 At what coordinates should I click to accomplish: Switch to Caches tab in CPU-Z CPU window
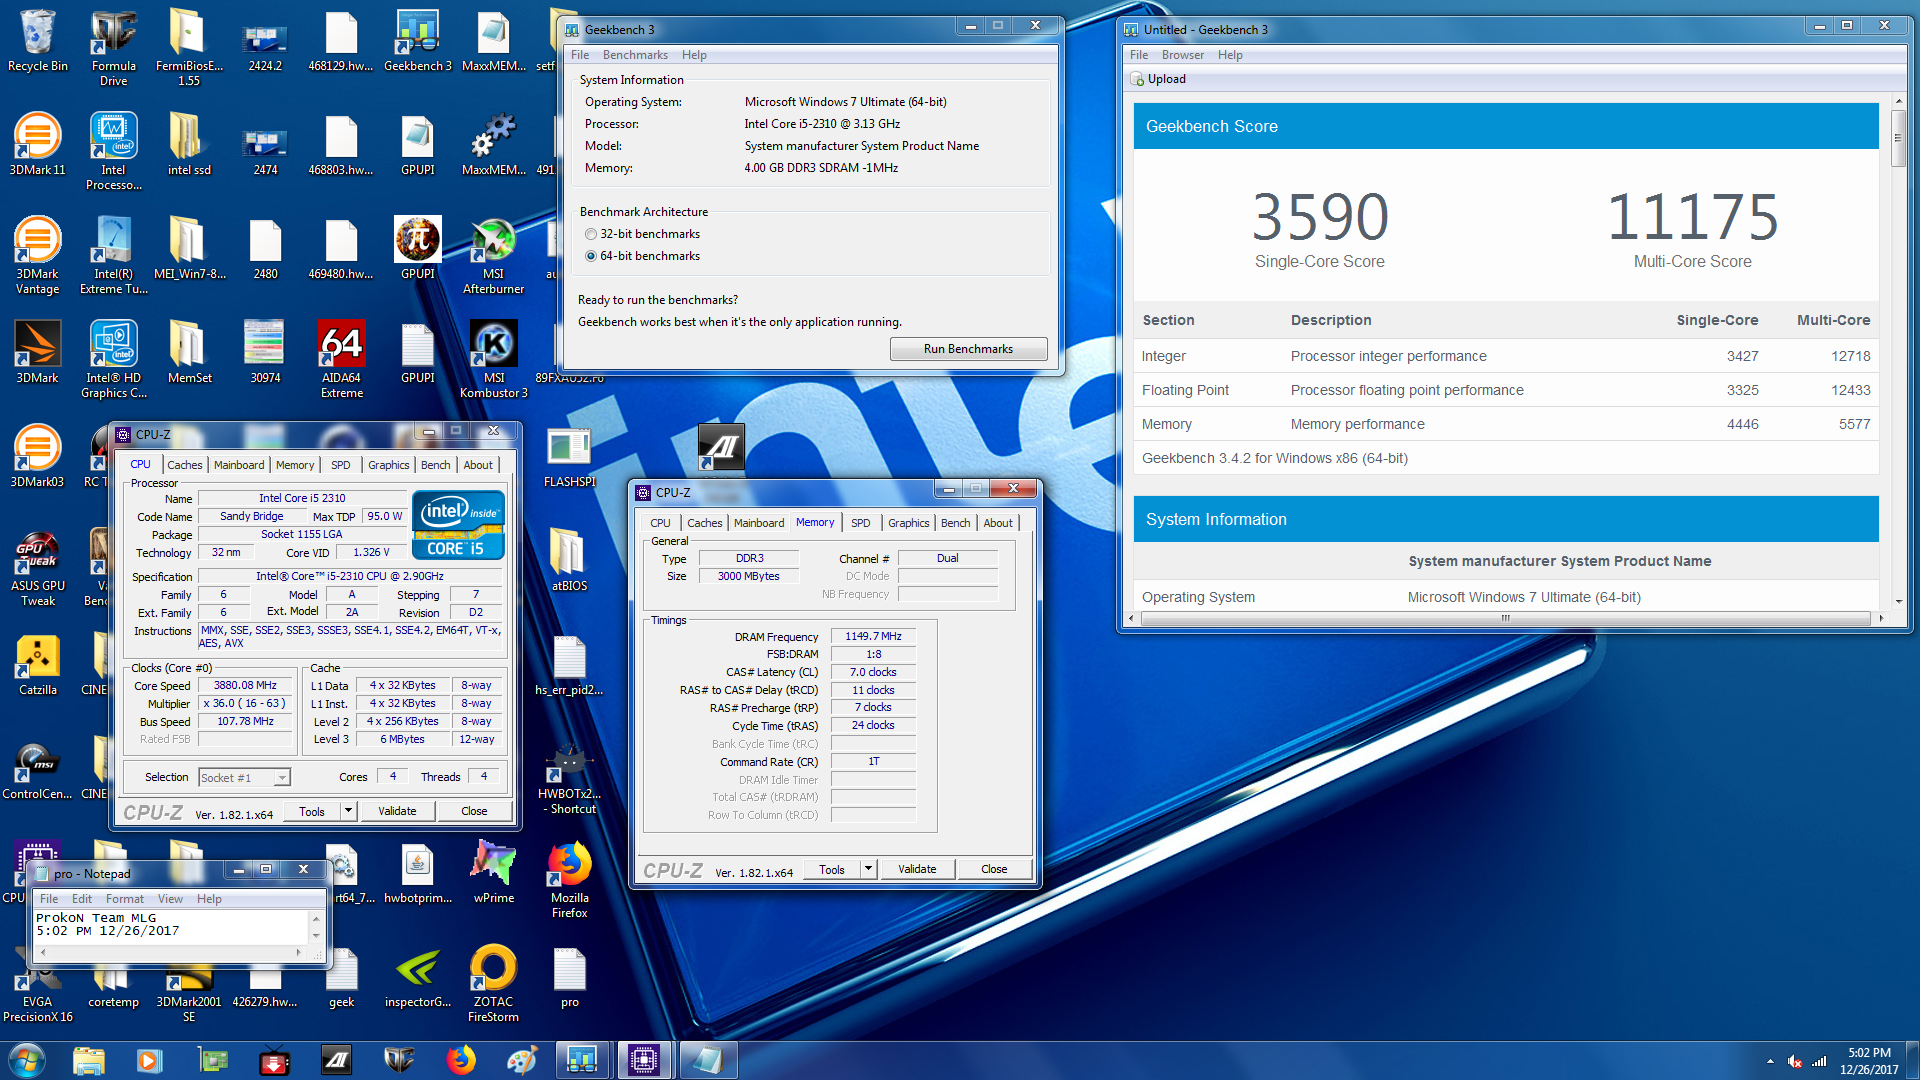point(185,465)
